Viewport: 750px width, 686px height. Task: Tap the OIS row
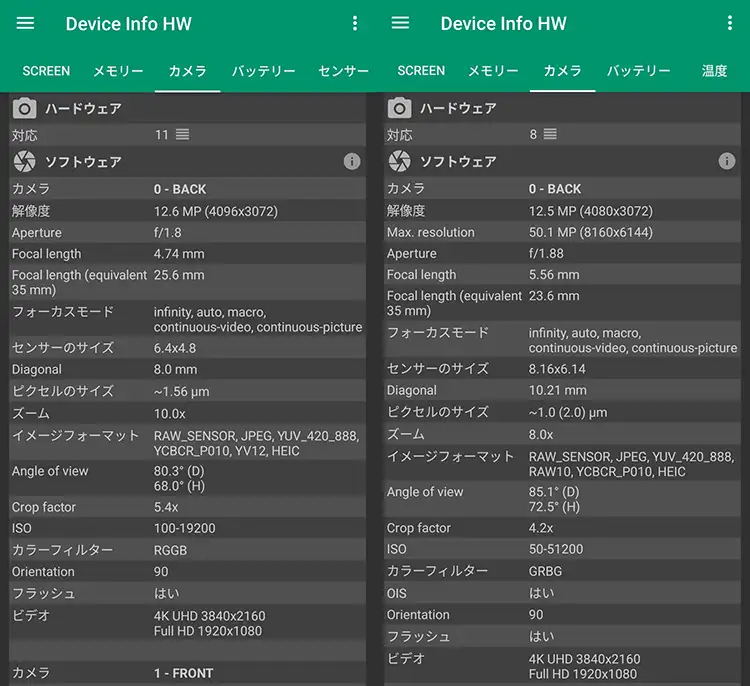(x=561, y=593)
